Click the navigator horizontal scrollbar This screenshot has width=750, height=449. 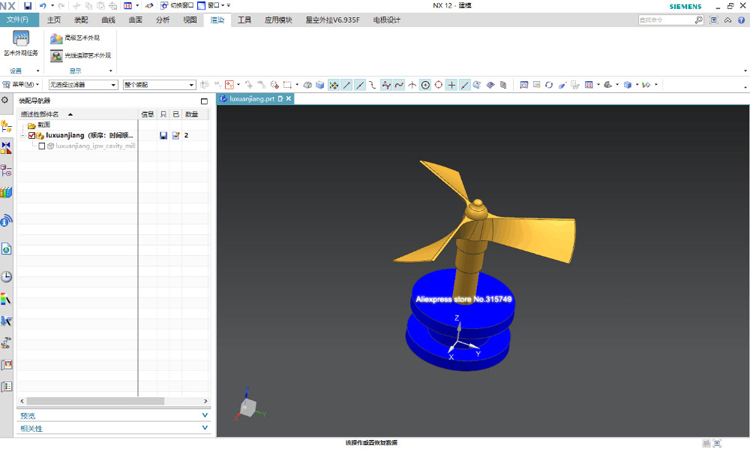pos(95,401)
